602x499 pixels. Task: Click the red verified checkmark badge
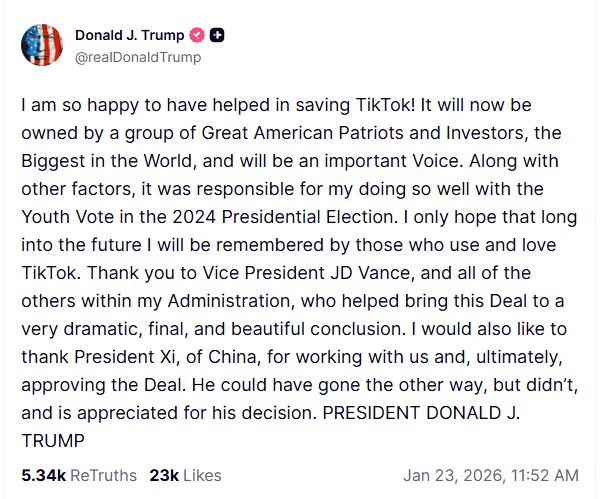[x=197, y=36]
